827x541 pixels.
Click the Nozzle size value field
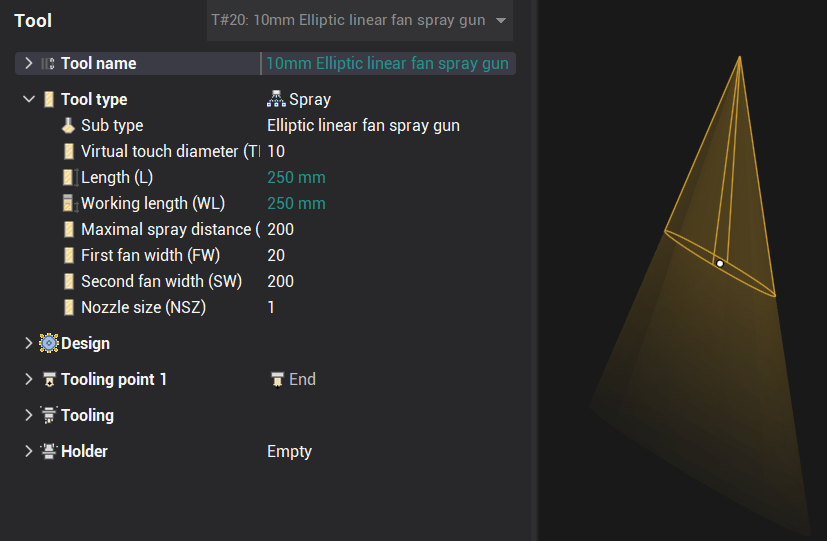coord(271,308)
